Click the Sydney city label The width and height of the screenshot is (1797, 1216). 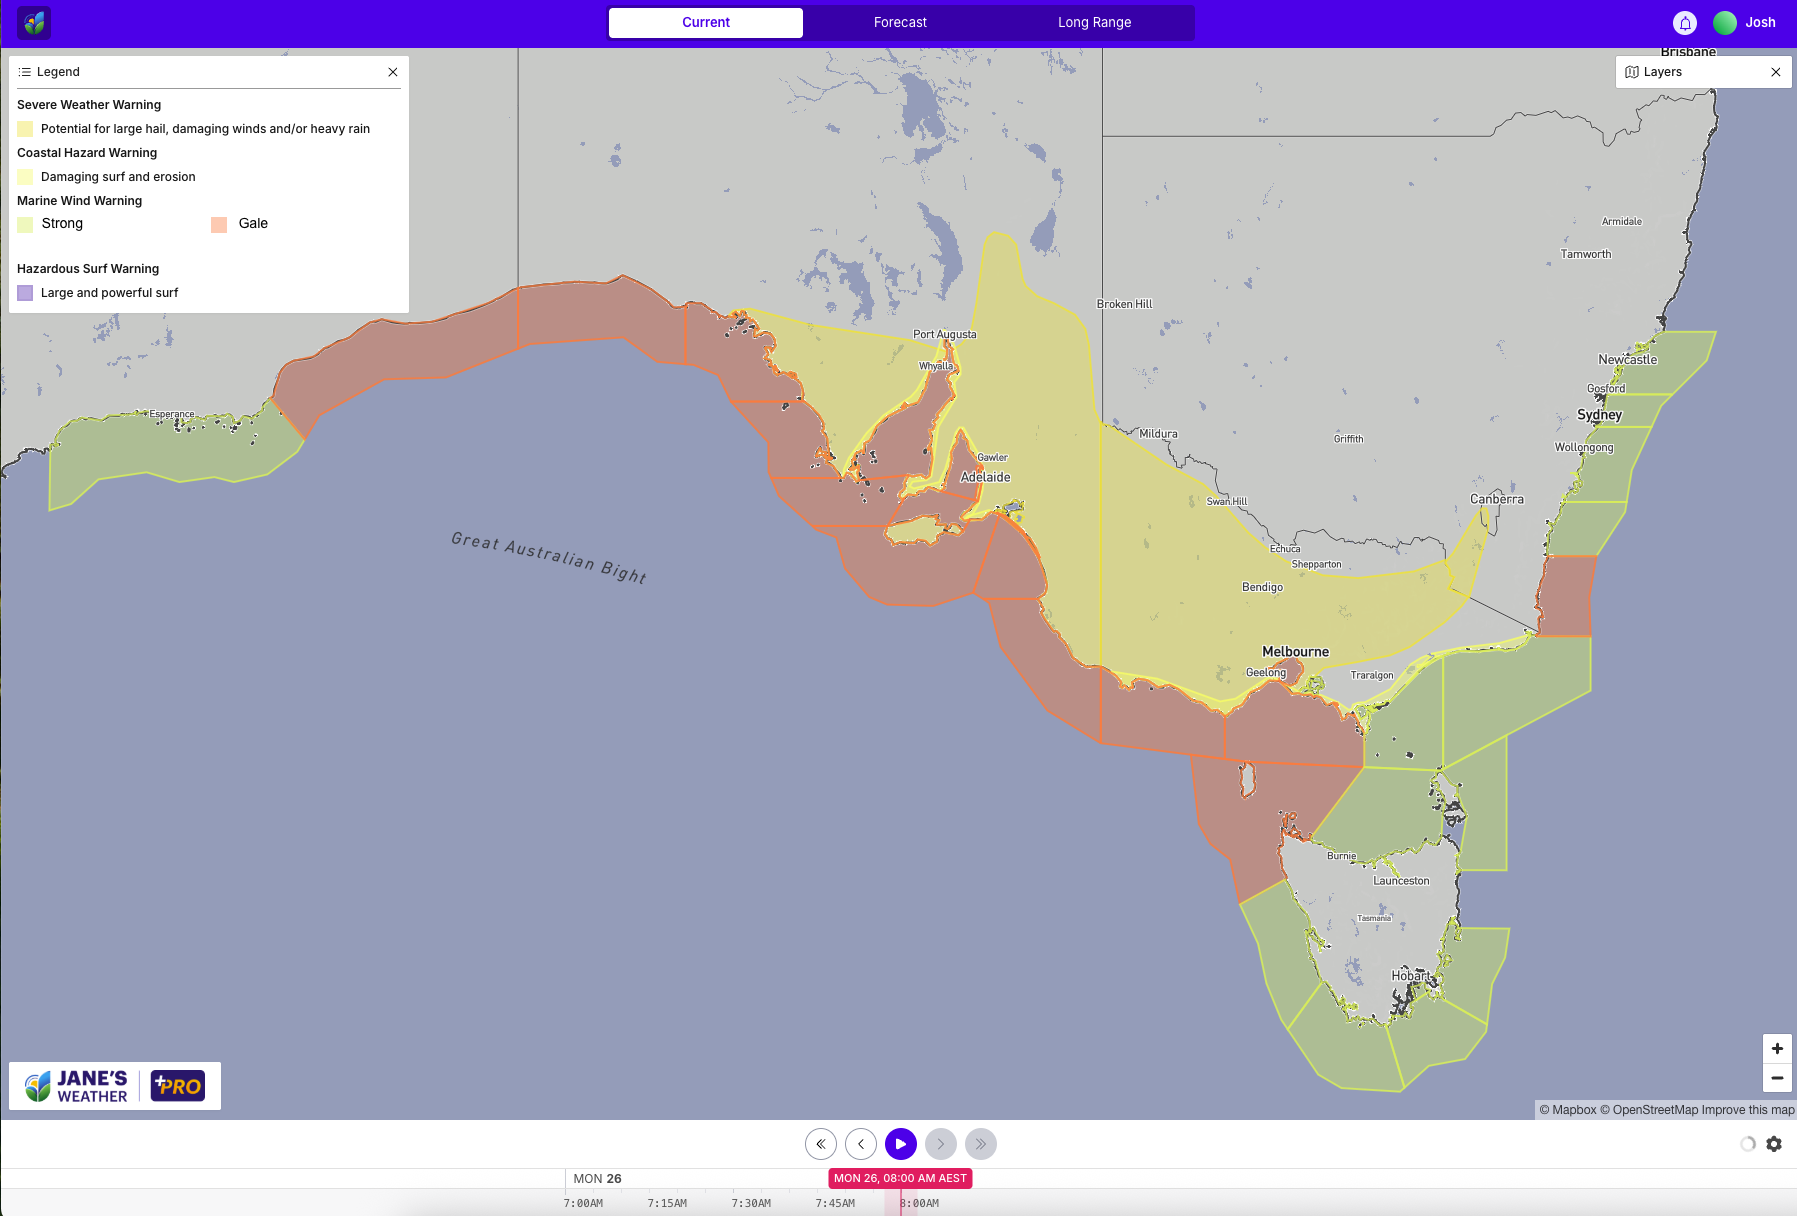click(x=1599, y=415)
